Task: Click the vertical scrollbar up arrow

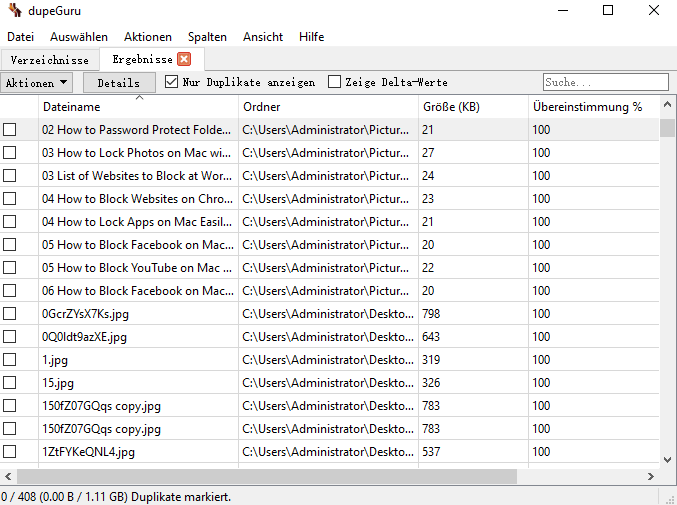Action: coord(668,106)
